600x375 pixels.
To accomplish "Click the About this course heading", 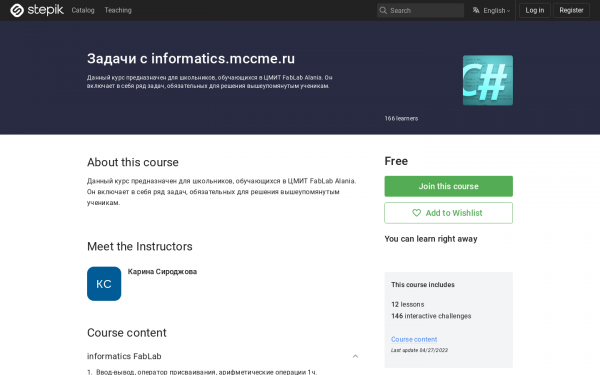I will click(133, 162).
